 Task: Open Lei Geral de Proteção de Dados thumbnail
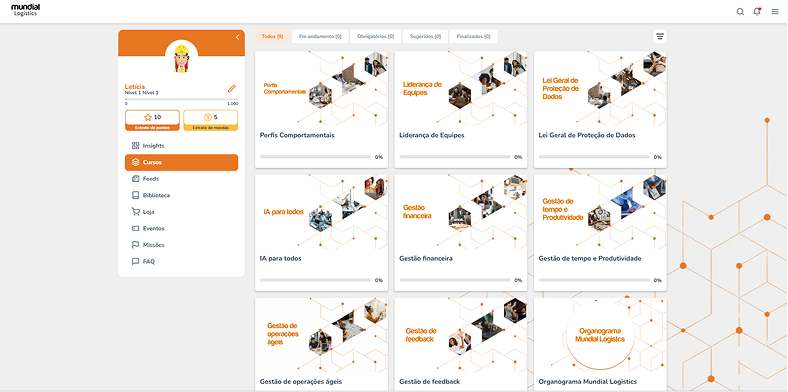pos(600,88)
